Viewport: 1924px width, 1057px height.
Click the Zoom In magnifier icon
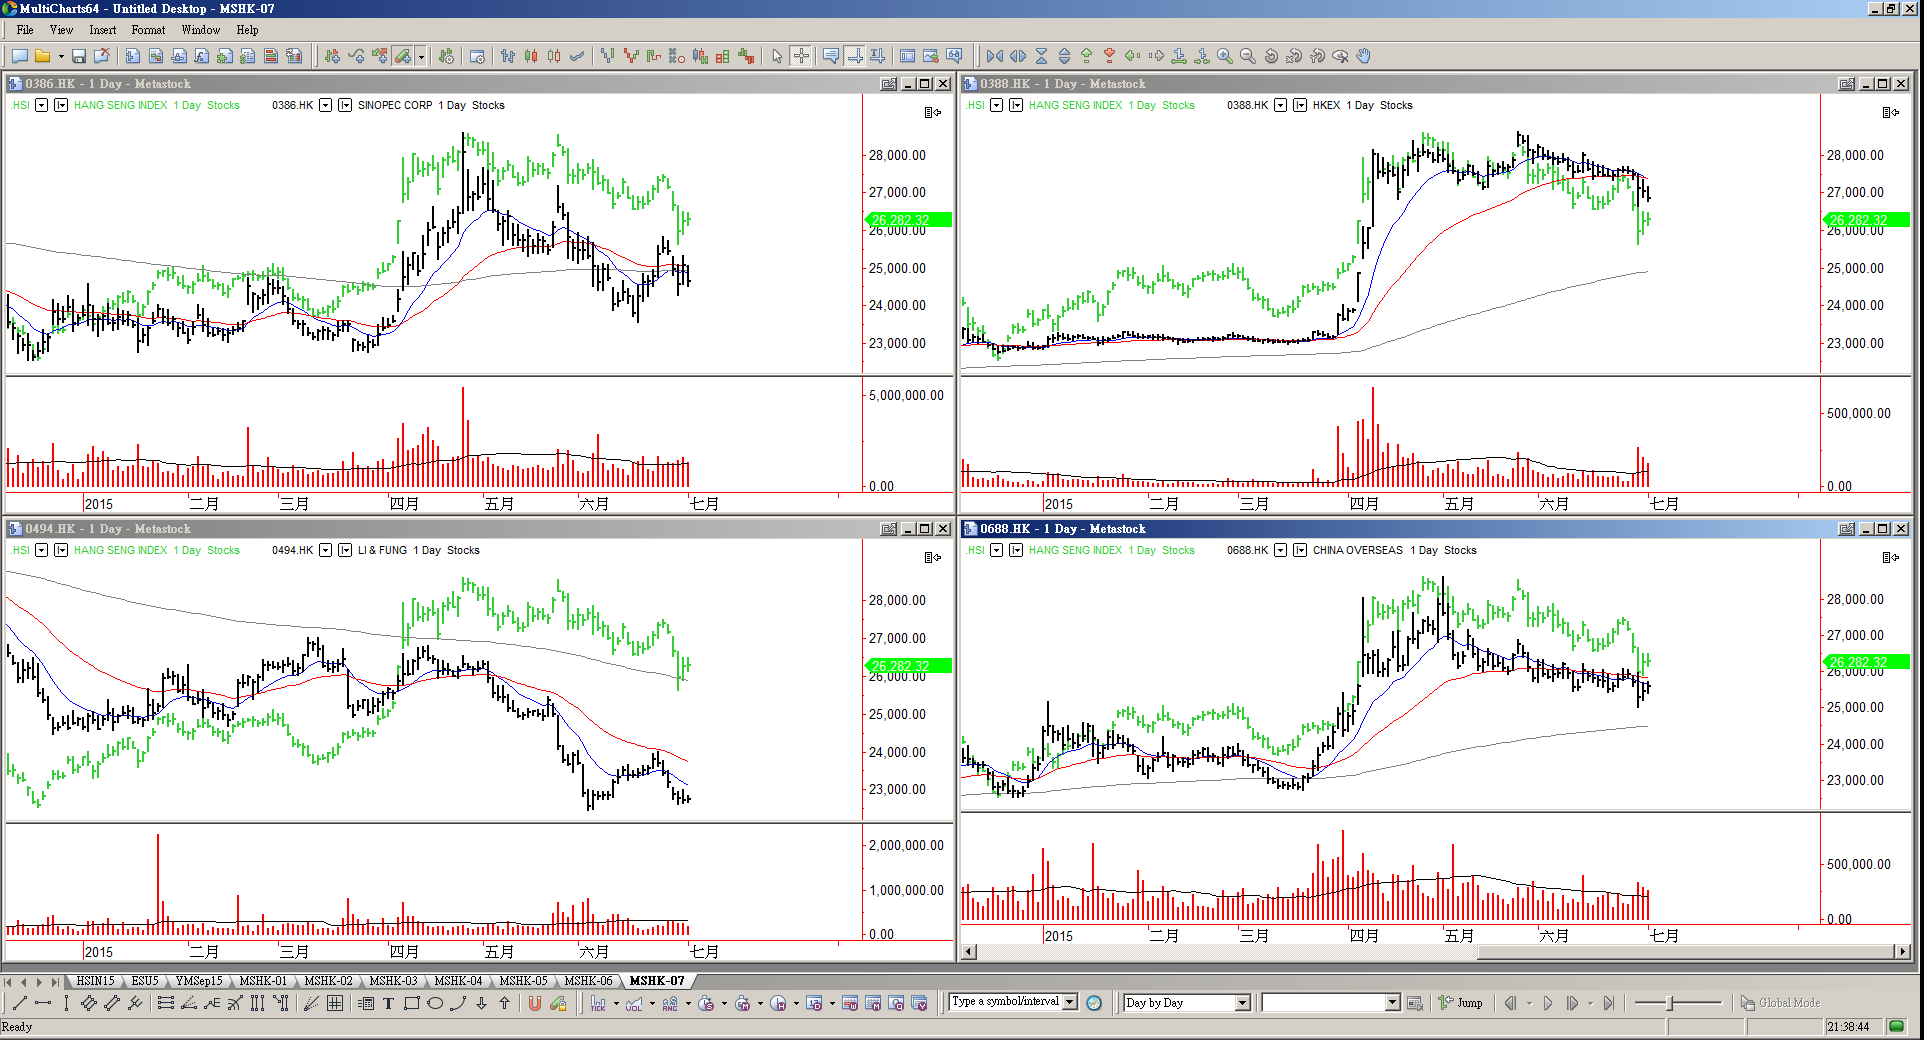[x=1224, y=57]
